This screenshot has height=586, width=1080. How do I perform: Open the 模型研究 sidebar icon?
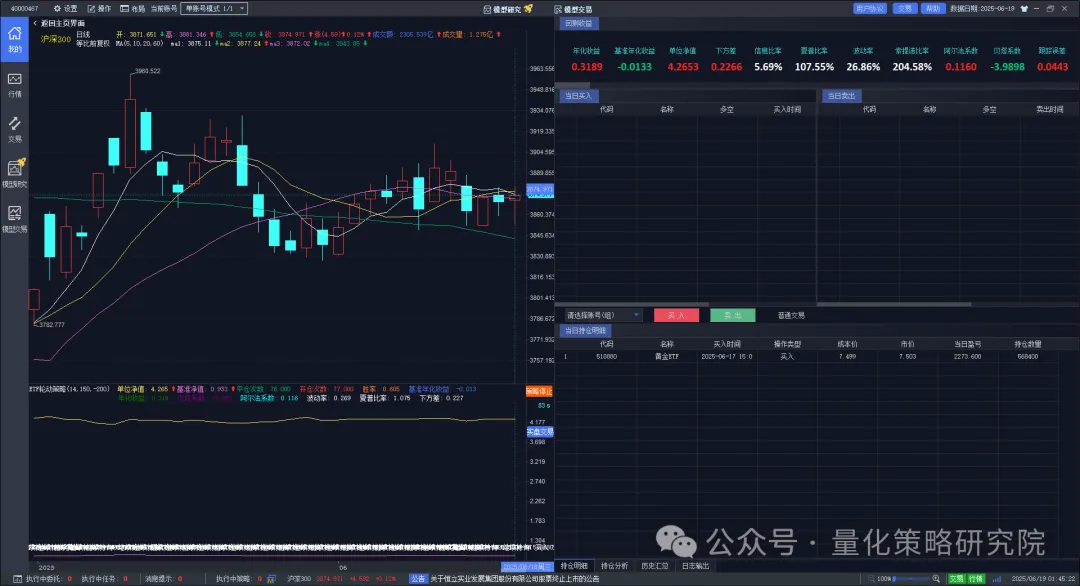click(14, 174)
